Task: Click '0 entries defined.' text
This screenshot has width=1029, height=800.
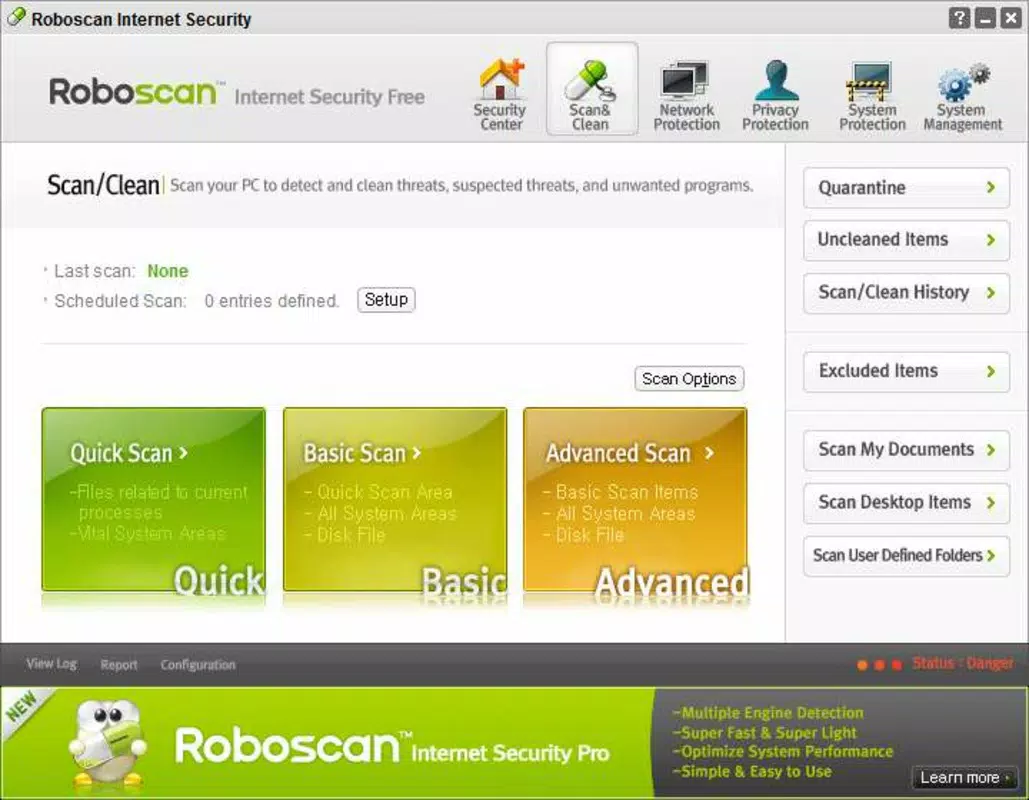Action: (272, 301)
